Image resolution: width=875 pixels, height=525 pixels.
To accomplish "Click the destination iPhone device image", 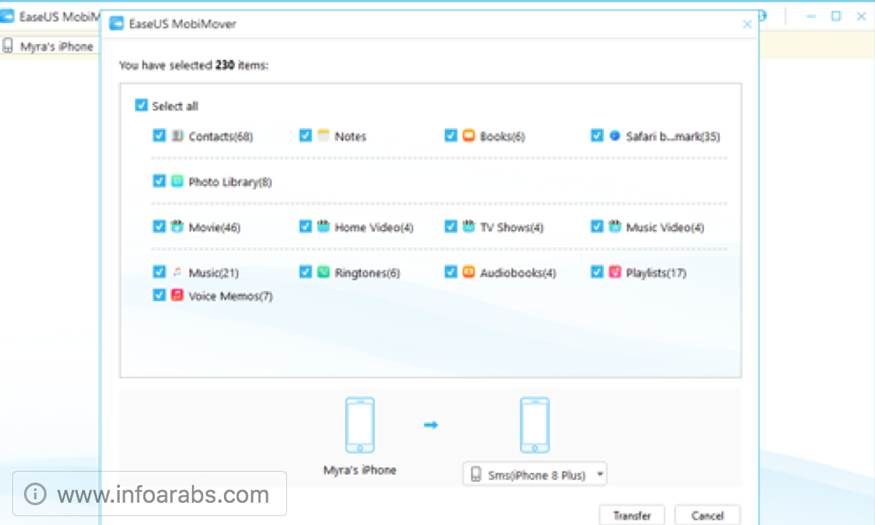I will click(x=535, y=425).
